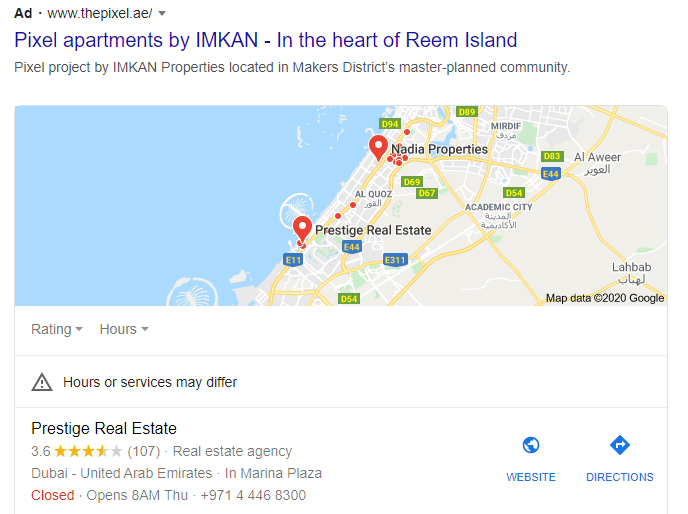Image resolution: width=688 pixels, height=514 pixels.
Task: Click the D83 road shield on map
Action: [552, 157]
